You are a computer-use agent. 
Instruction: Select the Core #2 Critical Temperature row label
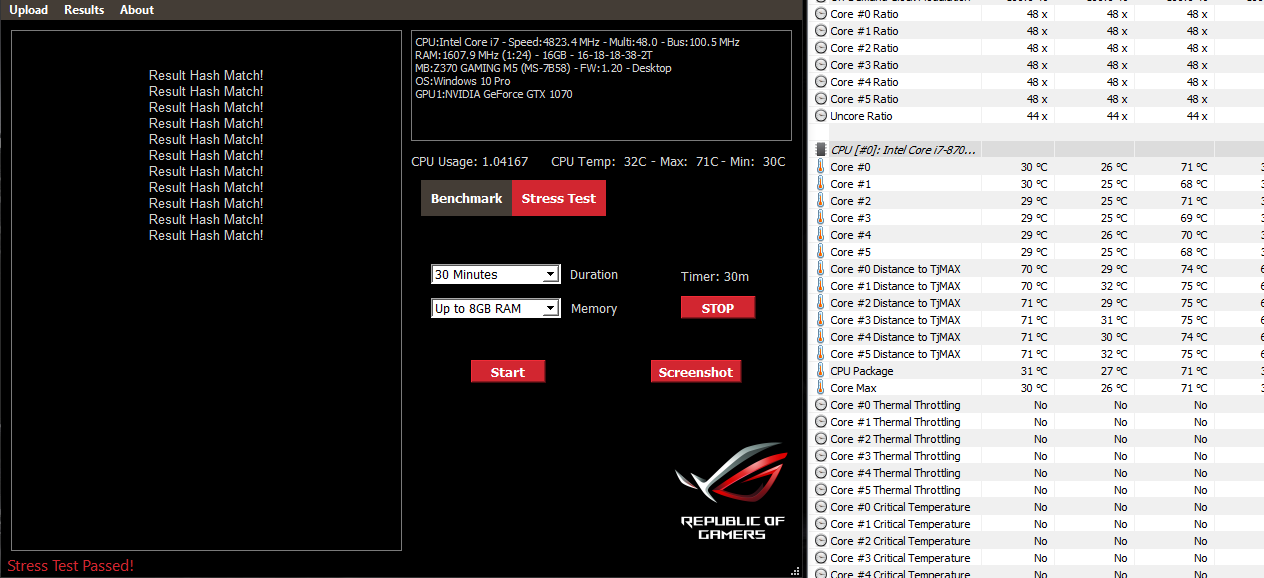[x=900, y=541]
